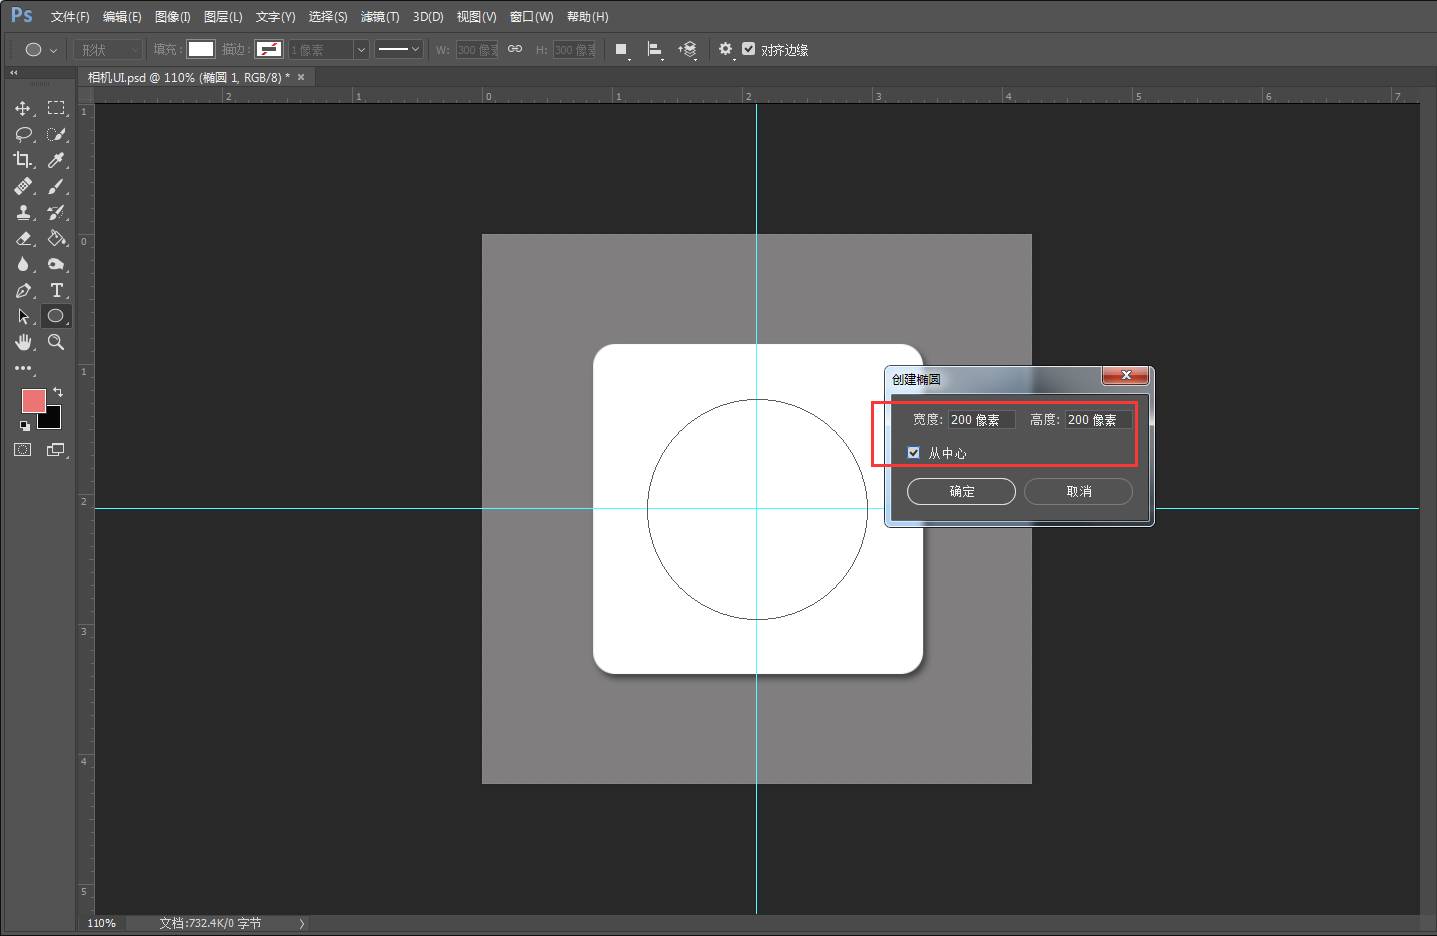Image resolution: width=1437 pixels, height=936 pixels.
Task: Select the Type tool
Action: 56,290
